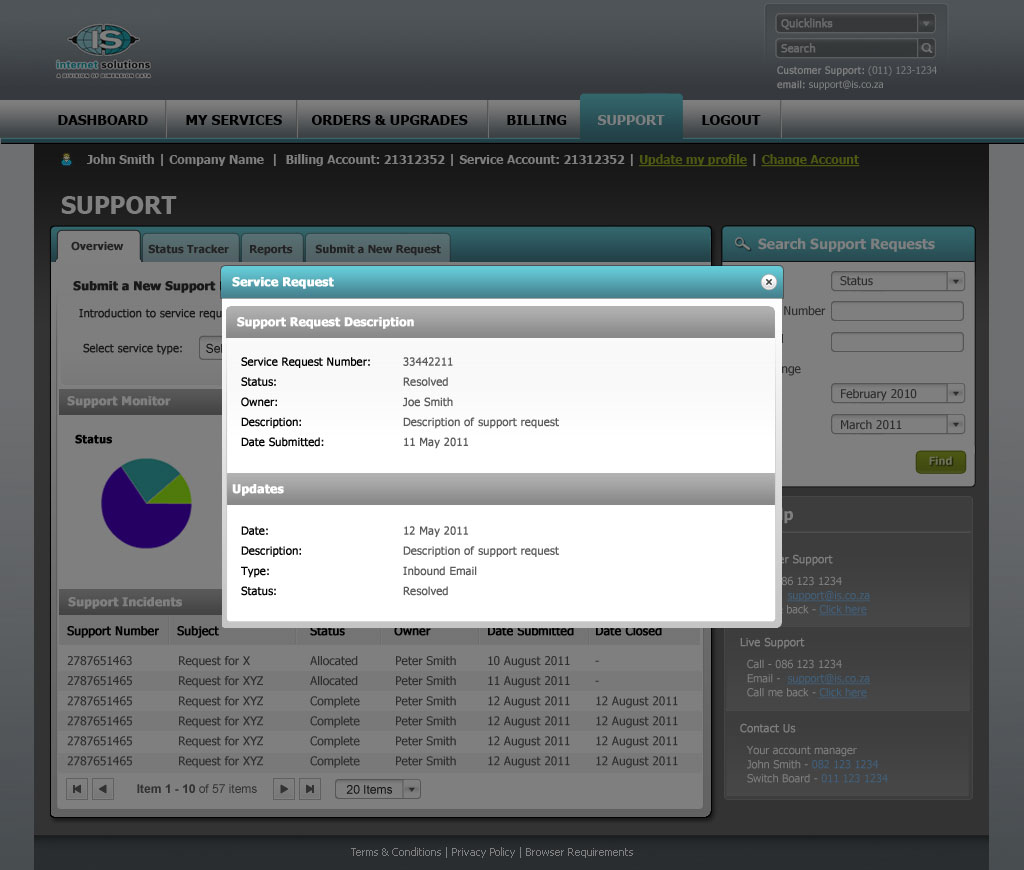
Task: Go to next page of incidents
Action: 284,789
